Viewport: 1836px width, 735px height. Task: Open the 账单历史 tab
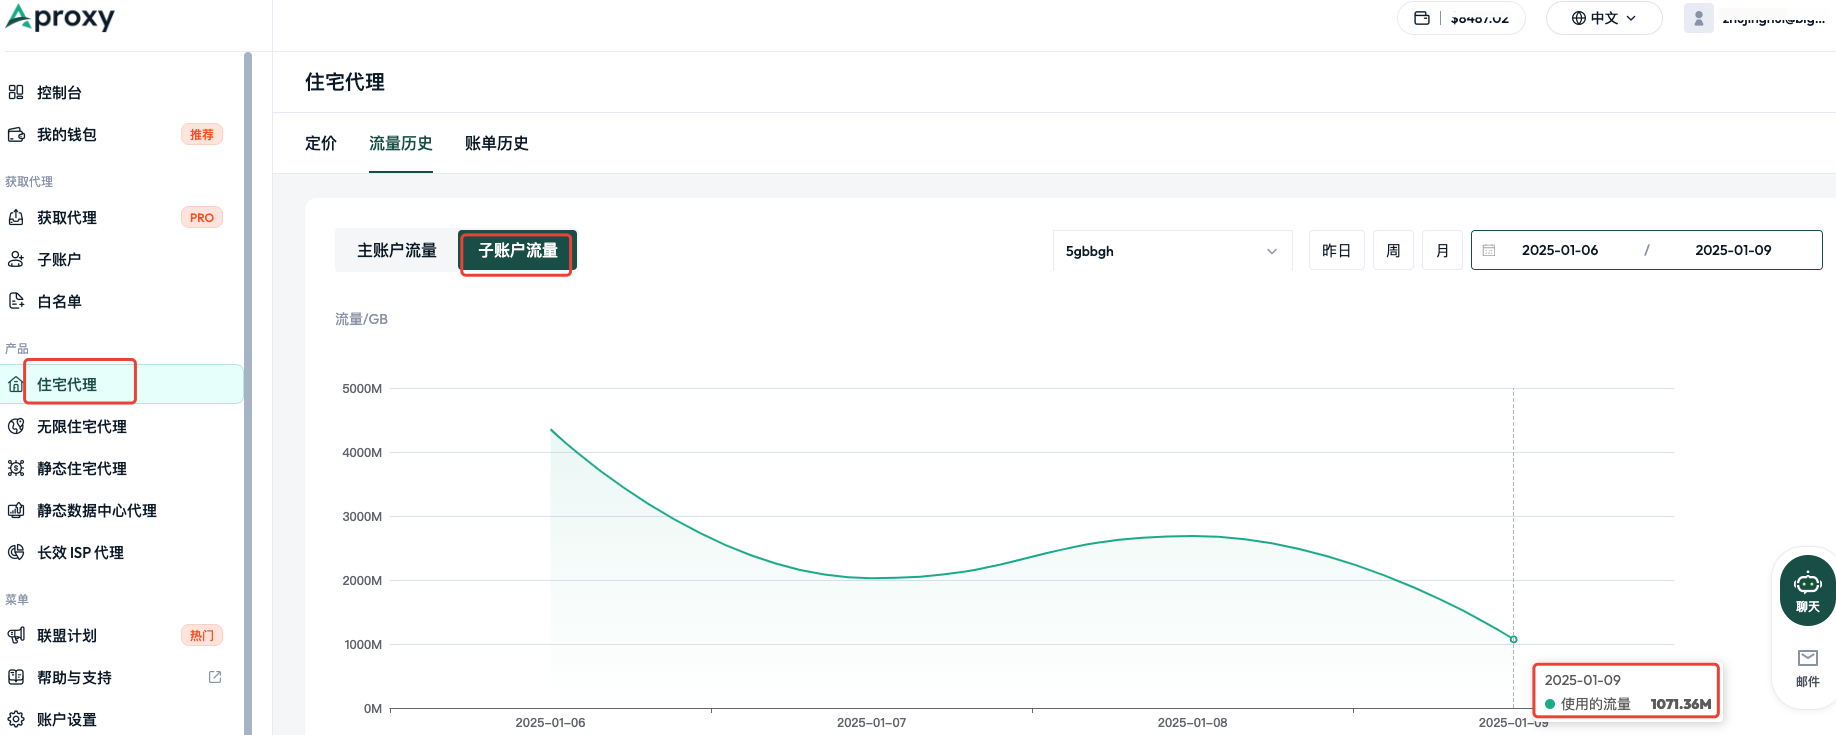(497, 143)
